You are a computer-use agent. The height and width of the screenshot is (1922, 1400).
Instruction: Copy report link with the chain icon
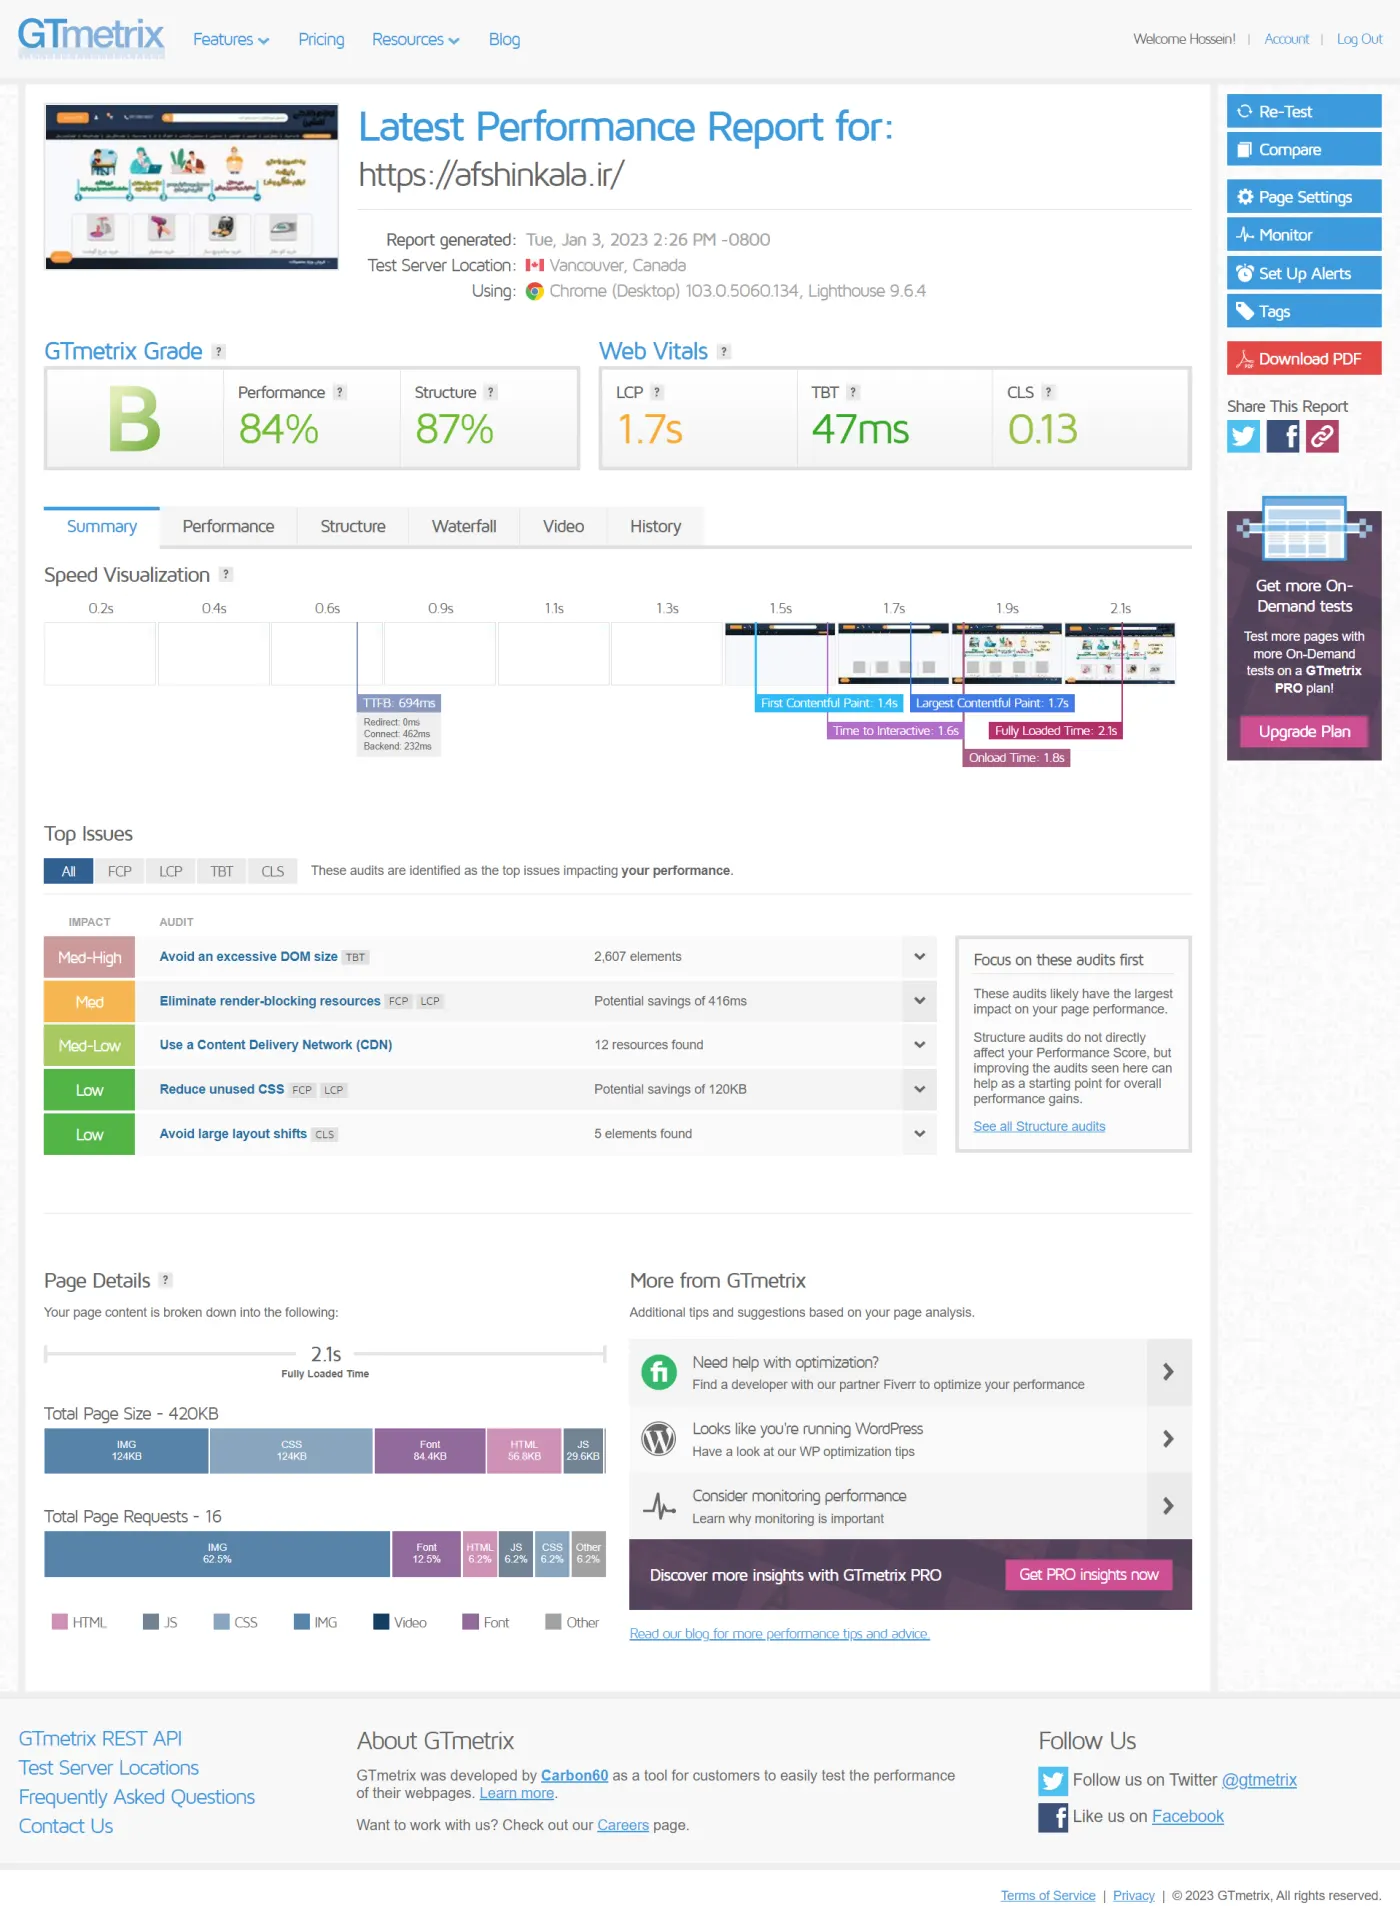click(1322, 437)
